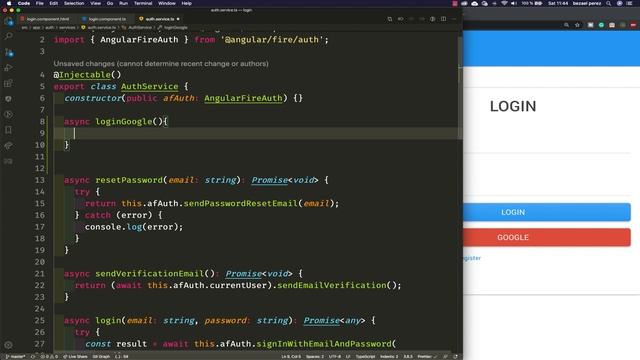Click the clock showing Sat 11:44
The width and height of the screenshot is (640, 360).
click(558, 3)
